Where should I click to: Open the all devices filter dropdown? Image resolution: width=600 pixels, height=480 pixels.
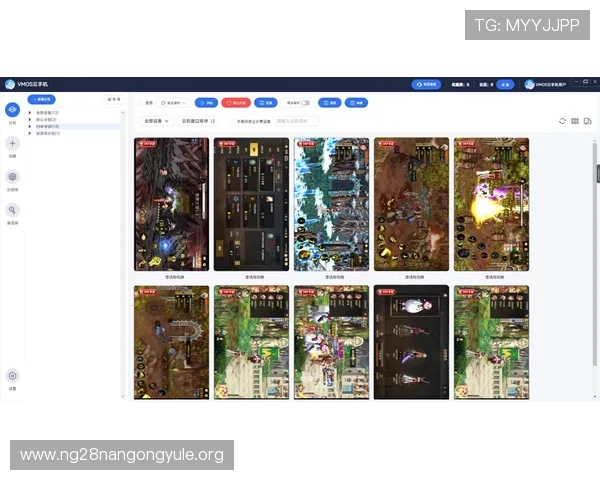pos(156,121)
